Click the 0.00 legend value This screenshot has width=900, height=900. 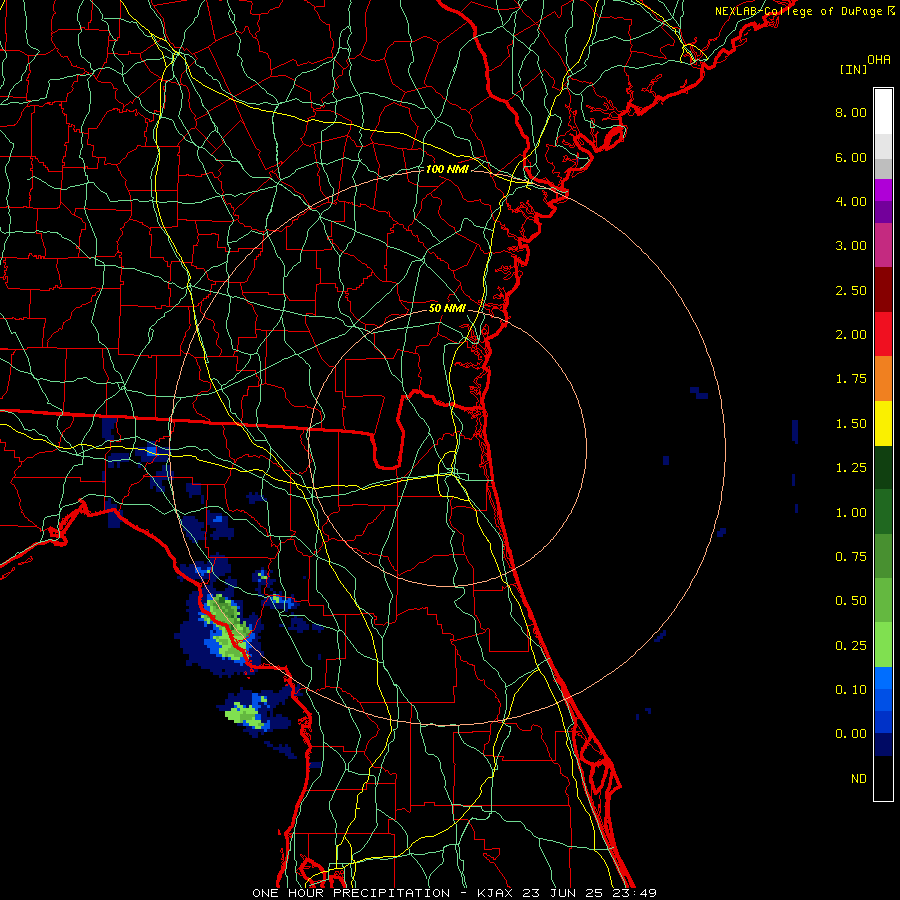pyautogui.click(x=851, y=734)
